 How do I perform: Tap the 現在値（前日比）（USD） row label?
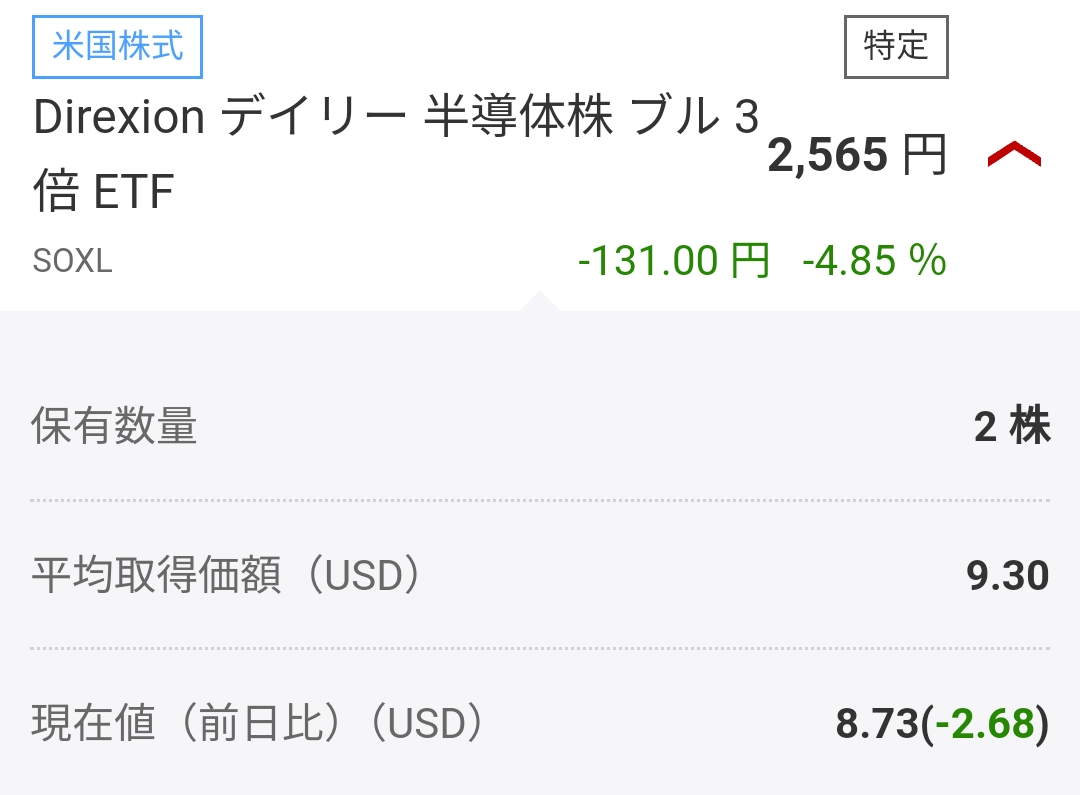pos(258,724)
